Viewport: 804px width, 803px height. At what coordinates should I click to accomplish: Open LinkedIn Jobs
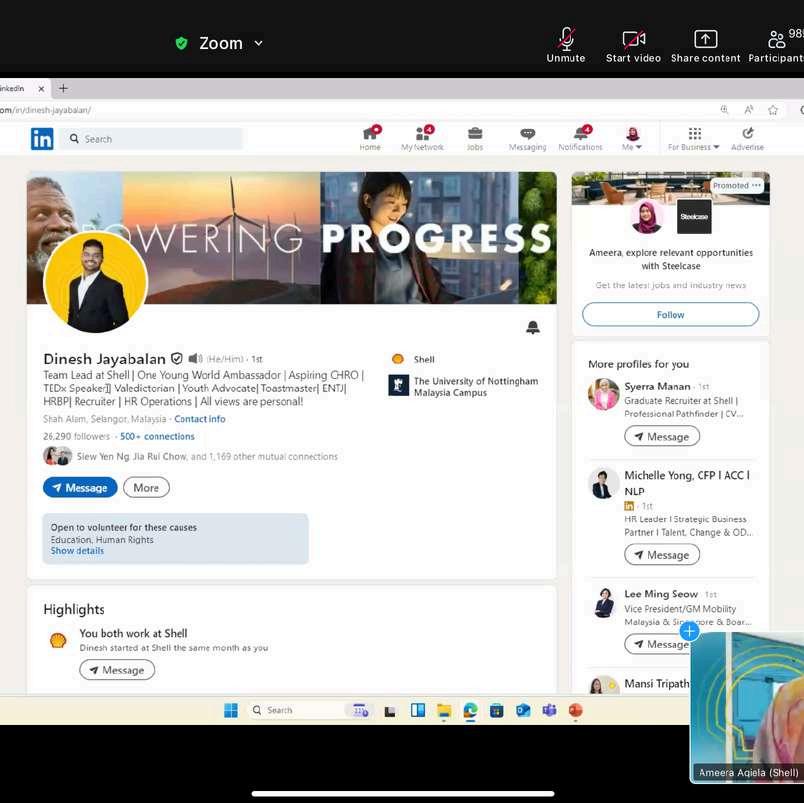click(475, 138)
